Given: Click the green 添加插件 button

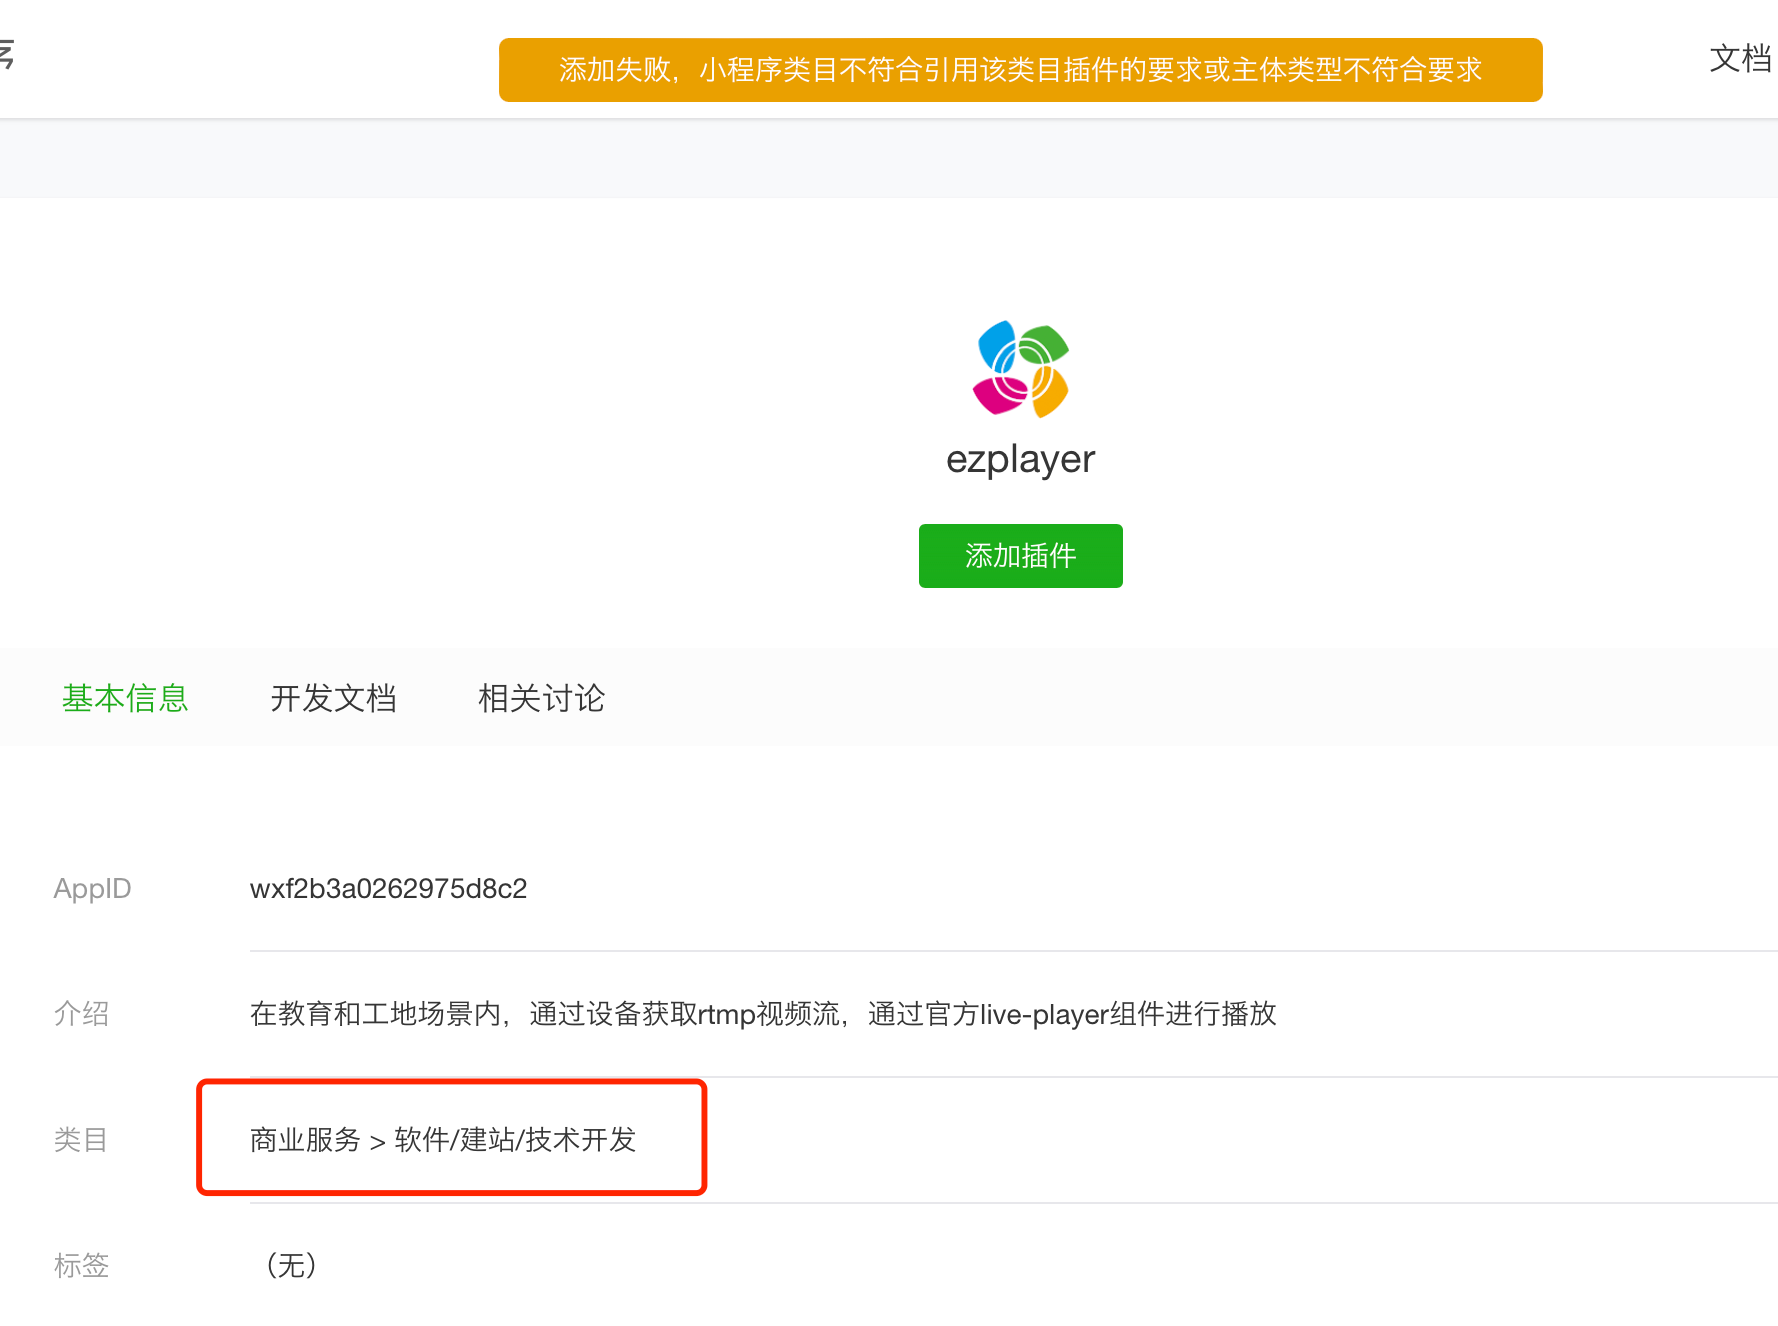Looking at the screenshot, I should [1020, 556].
